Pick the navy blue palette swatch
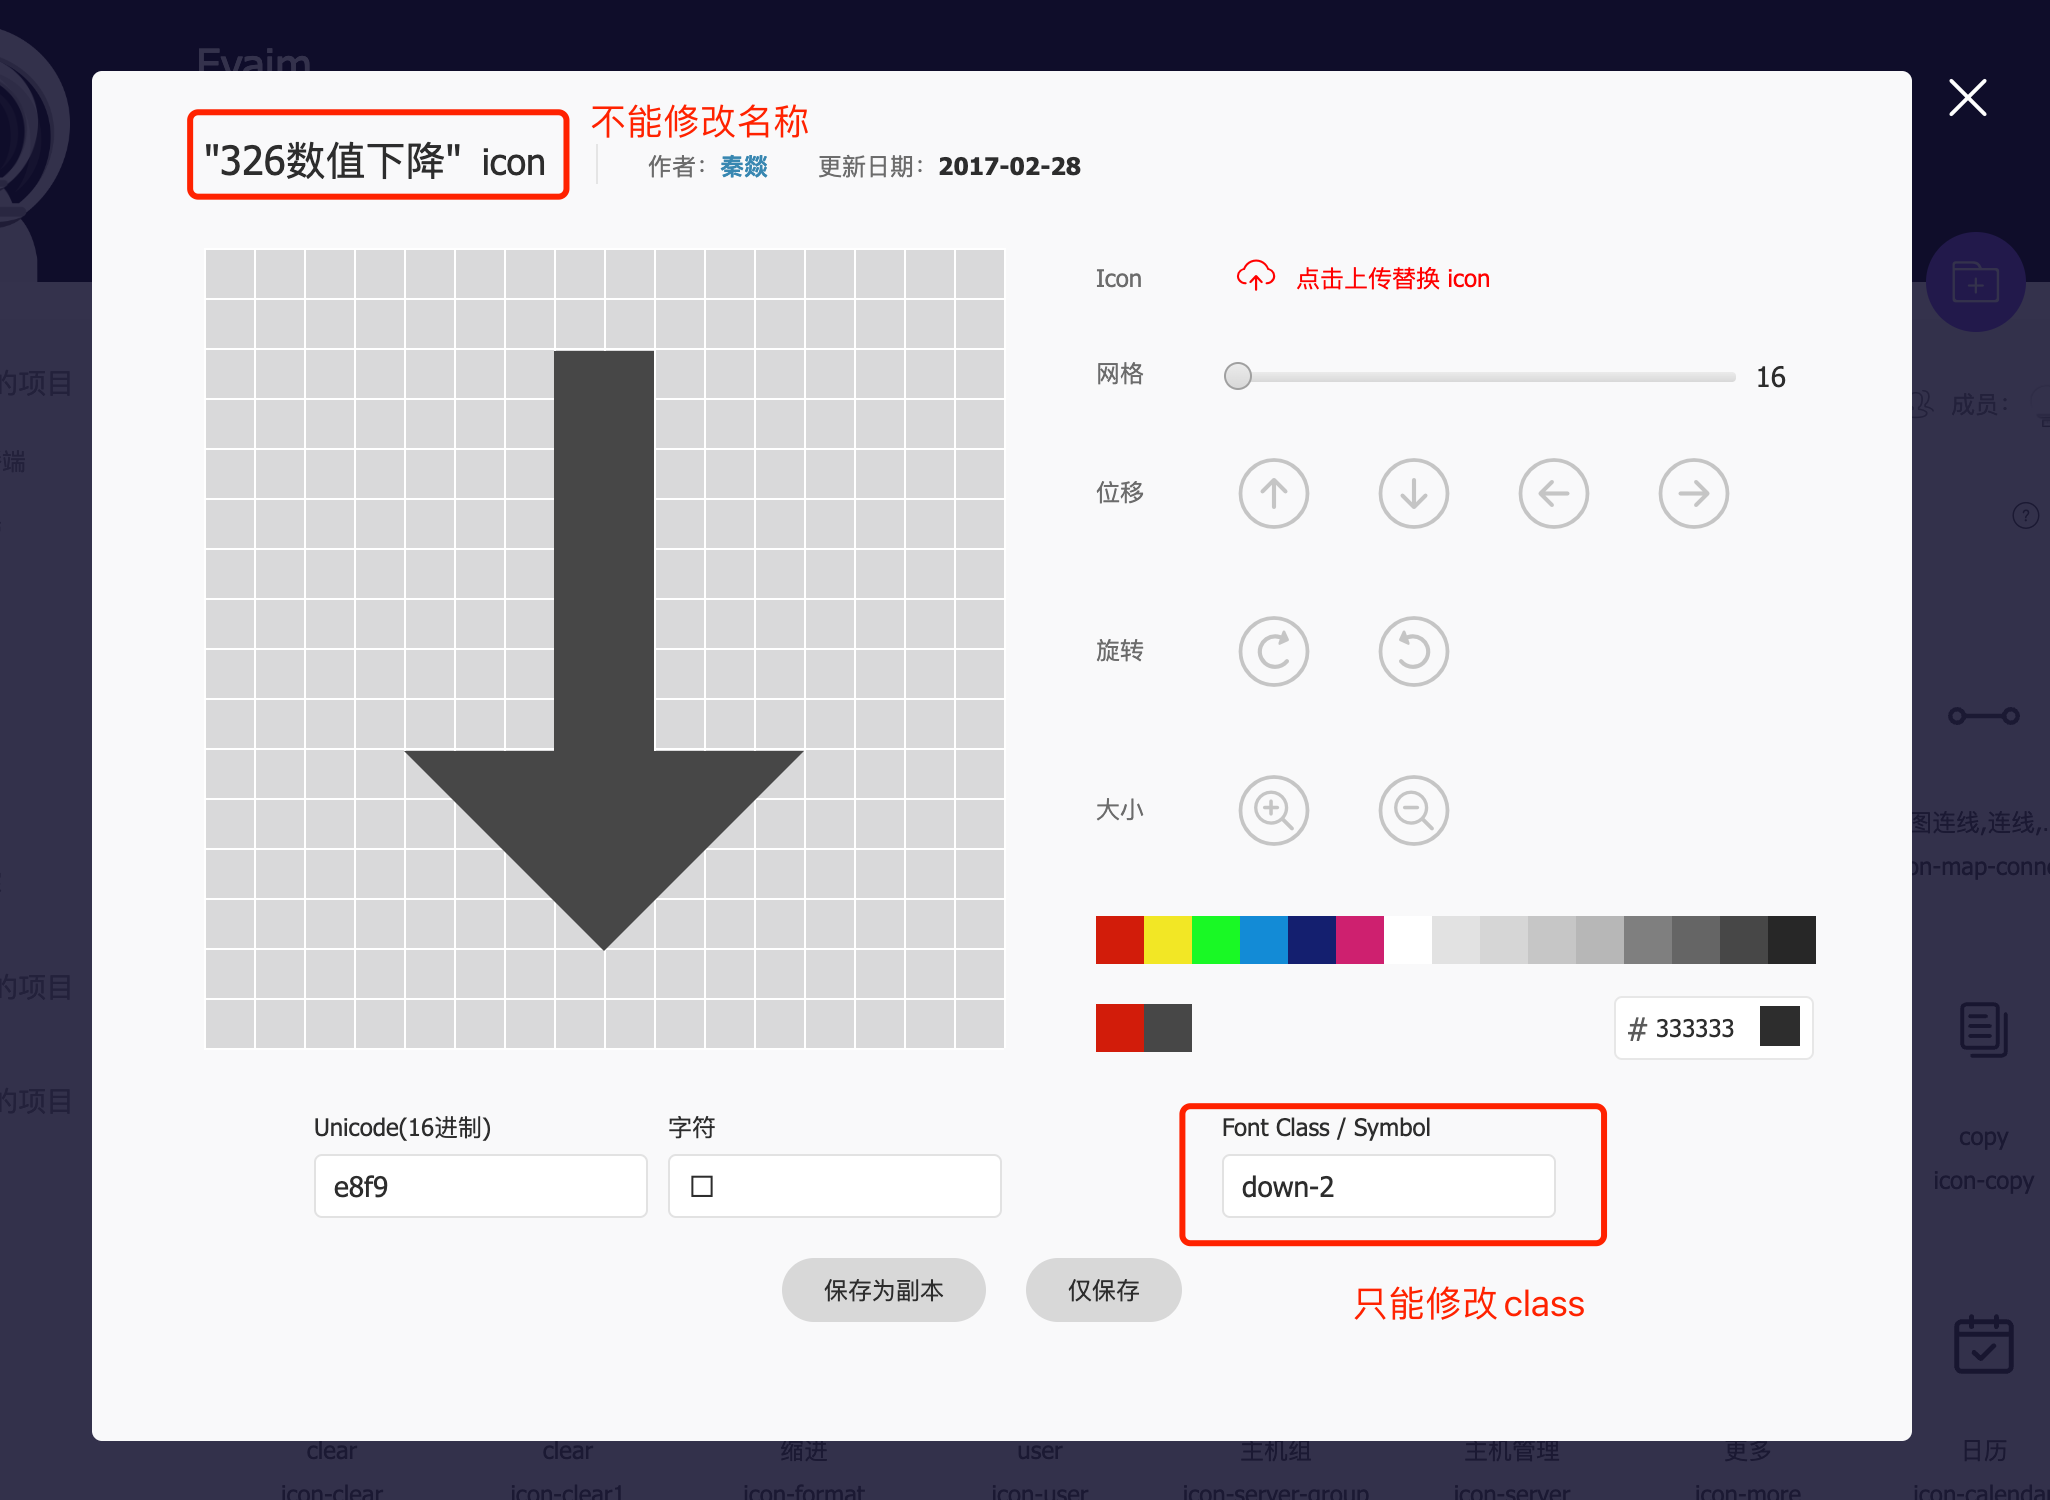 pyautogui.click(x=1312, y=940)
